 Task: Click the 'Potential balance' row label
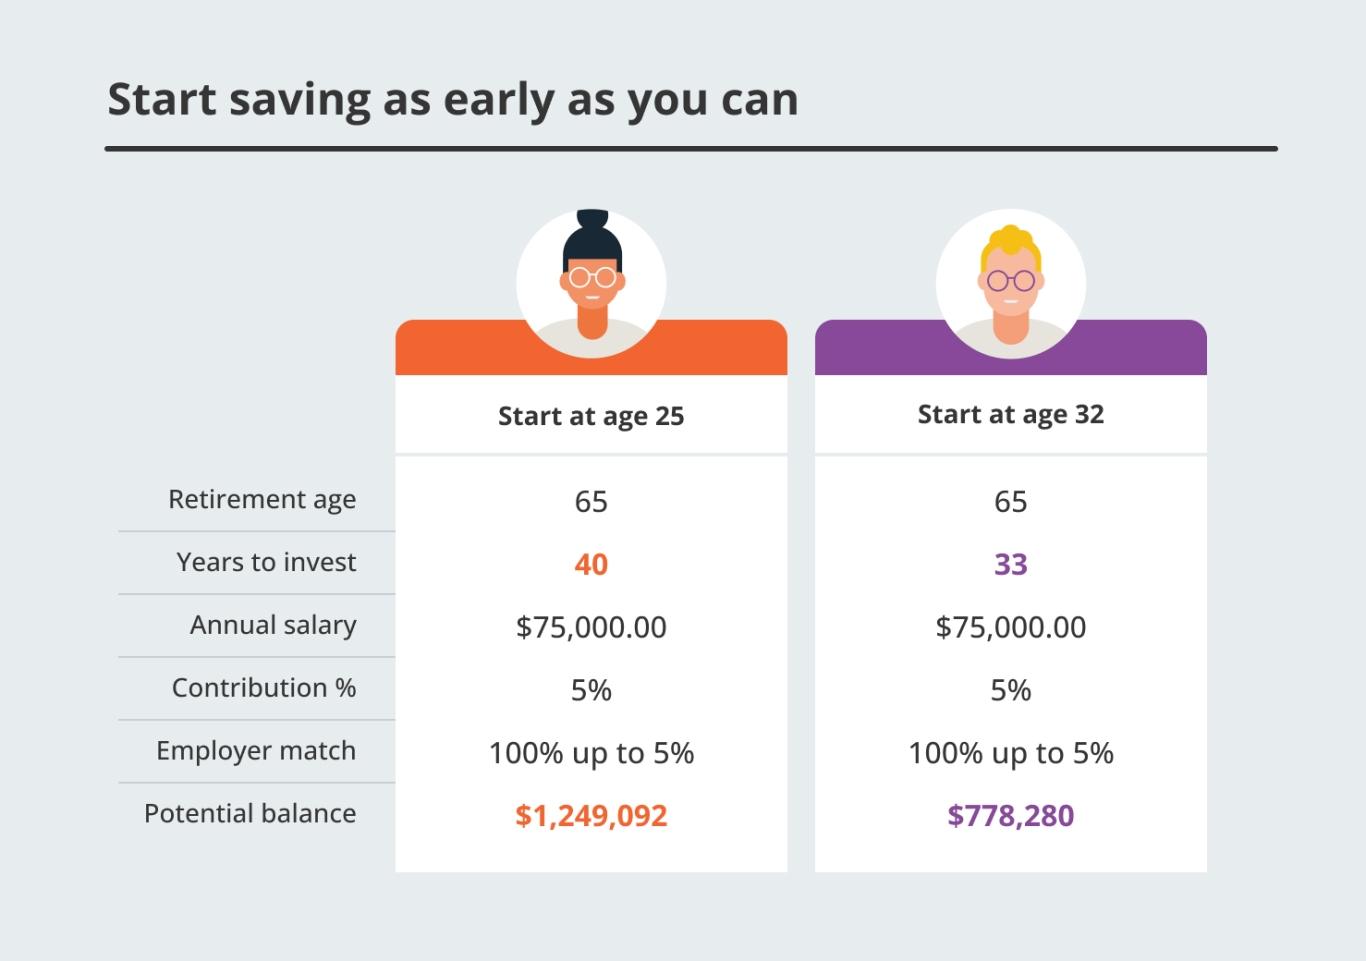(x=250, y=814)
